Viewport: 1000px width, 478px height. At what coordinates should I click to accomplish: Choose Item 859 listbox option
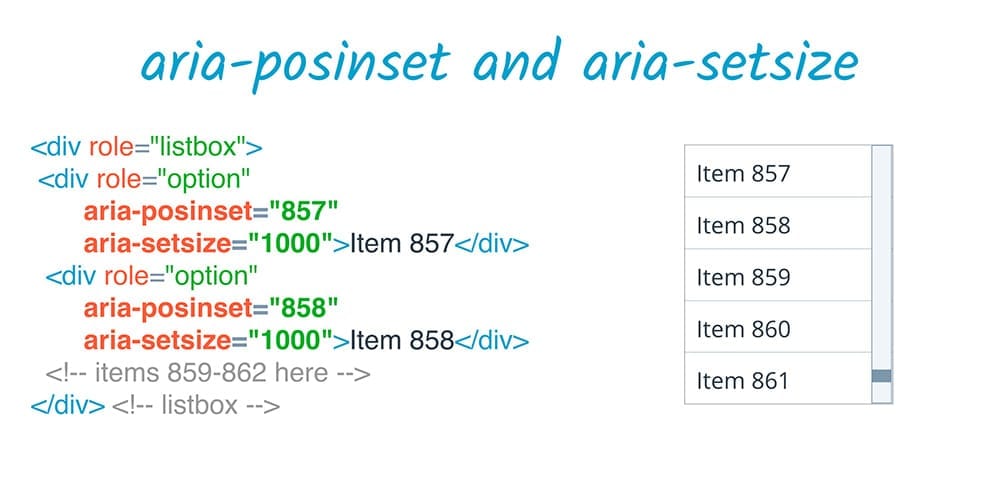pyautogui.click(x=778, y=276)
